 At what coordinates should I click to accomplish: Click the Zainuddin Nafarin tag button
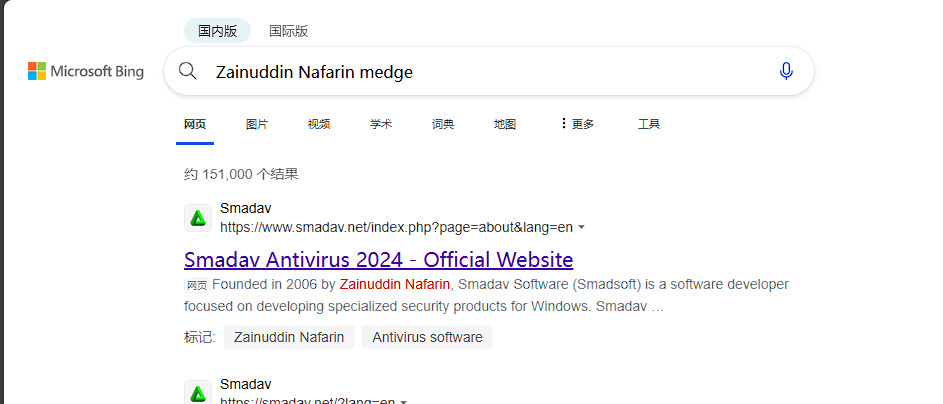[x=289, y=337]
